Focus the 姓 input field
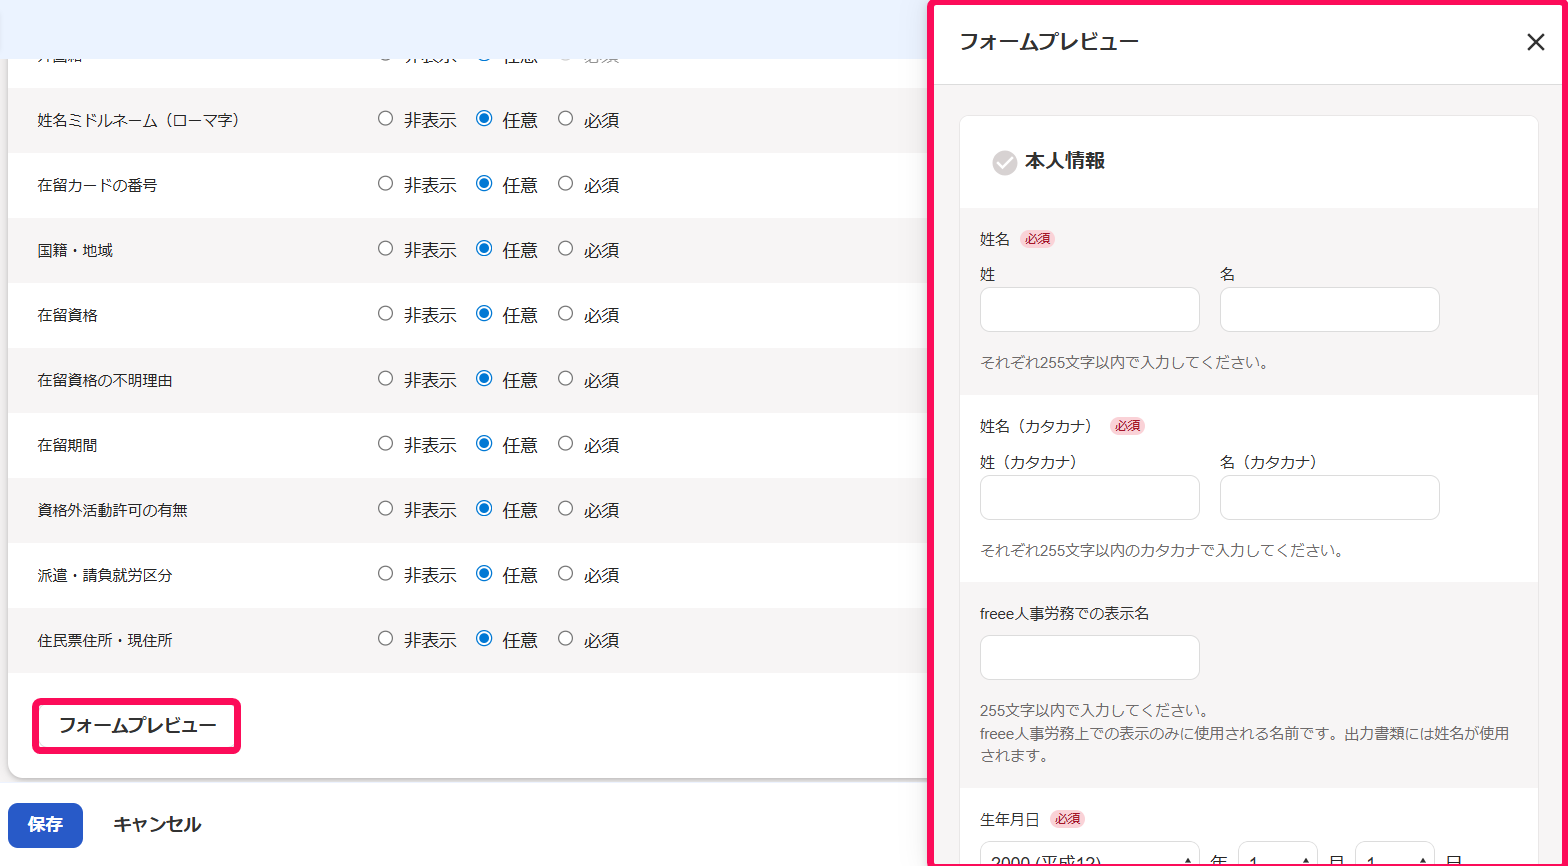1568x866 pixels. coord(1090,310)
